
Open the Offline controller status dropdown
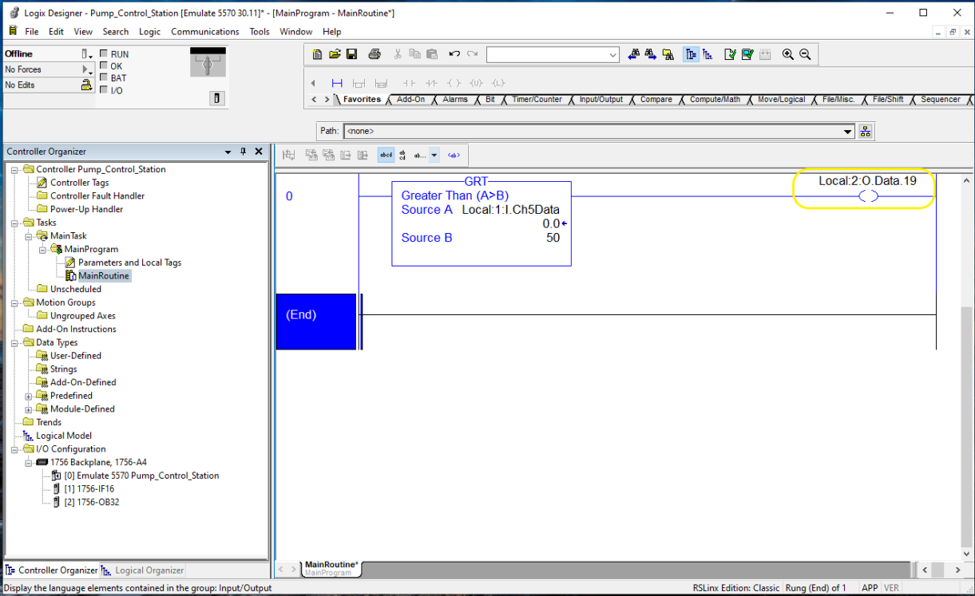pyautogui.click(x=86, y=54)
